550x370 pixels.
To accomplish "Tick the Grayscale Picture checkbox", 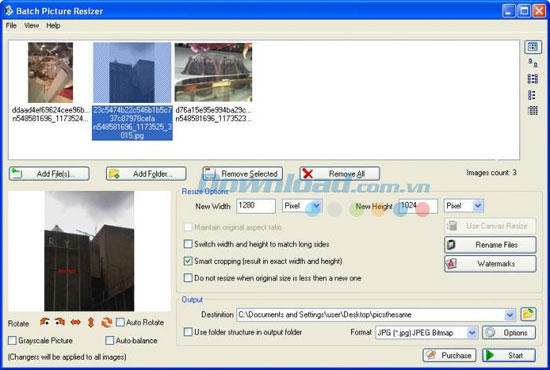I will click(x=12, y=340).
